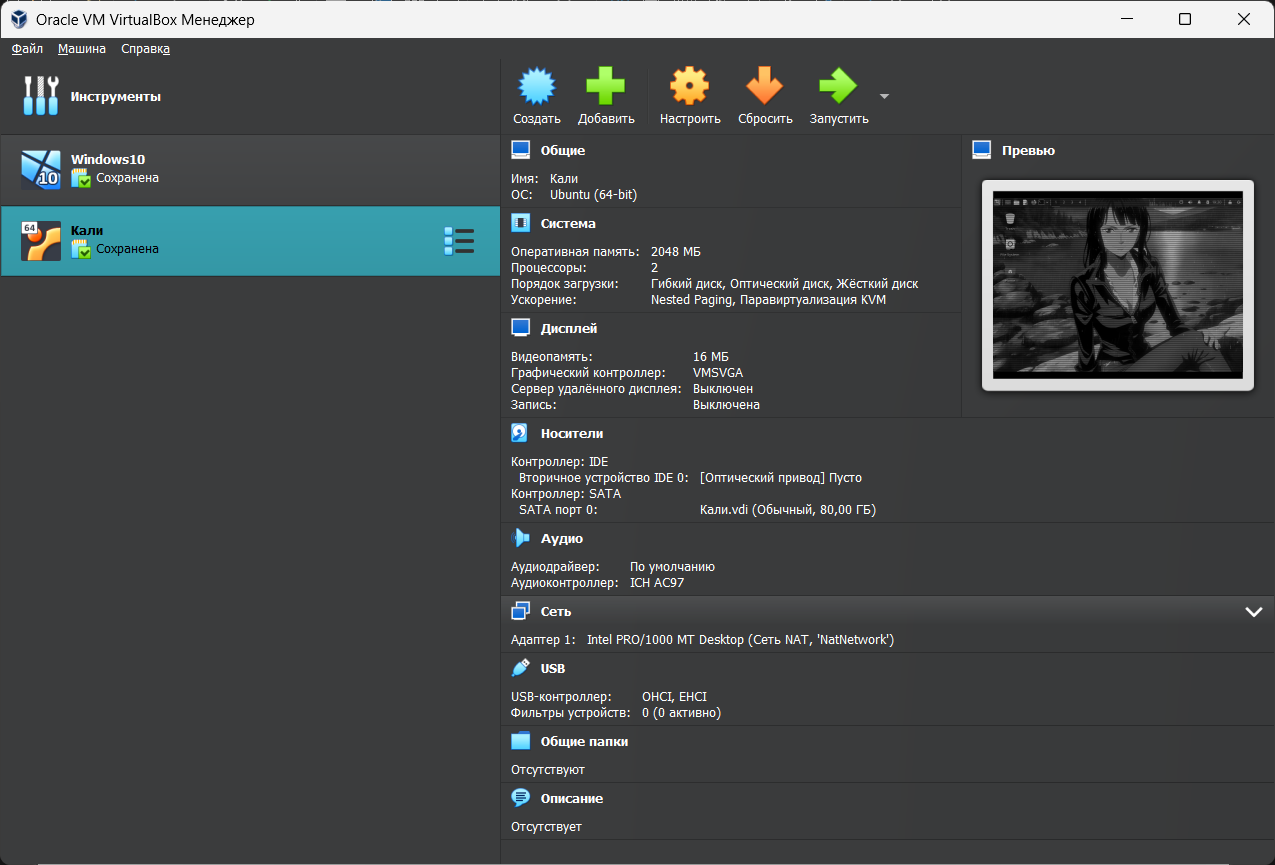Select the Windows10 virtual machine

[x=250, y=170]
